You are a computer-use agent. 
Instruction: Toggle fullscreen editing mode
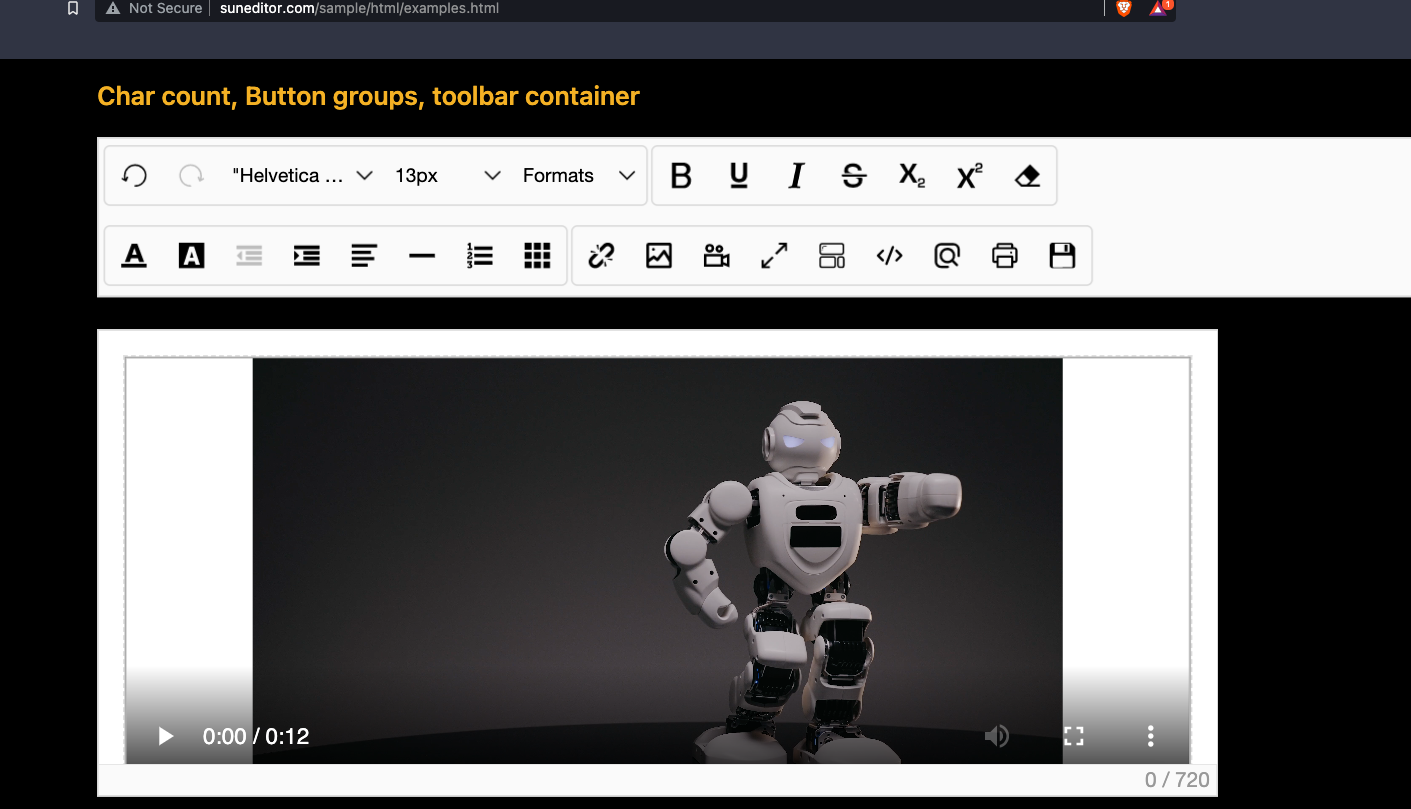(773, 255)
